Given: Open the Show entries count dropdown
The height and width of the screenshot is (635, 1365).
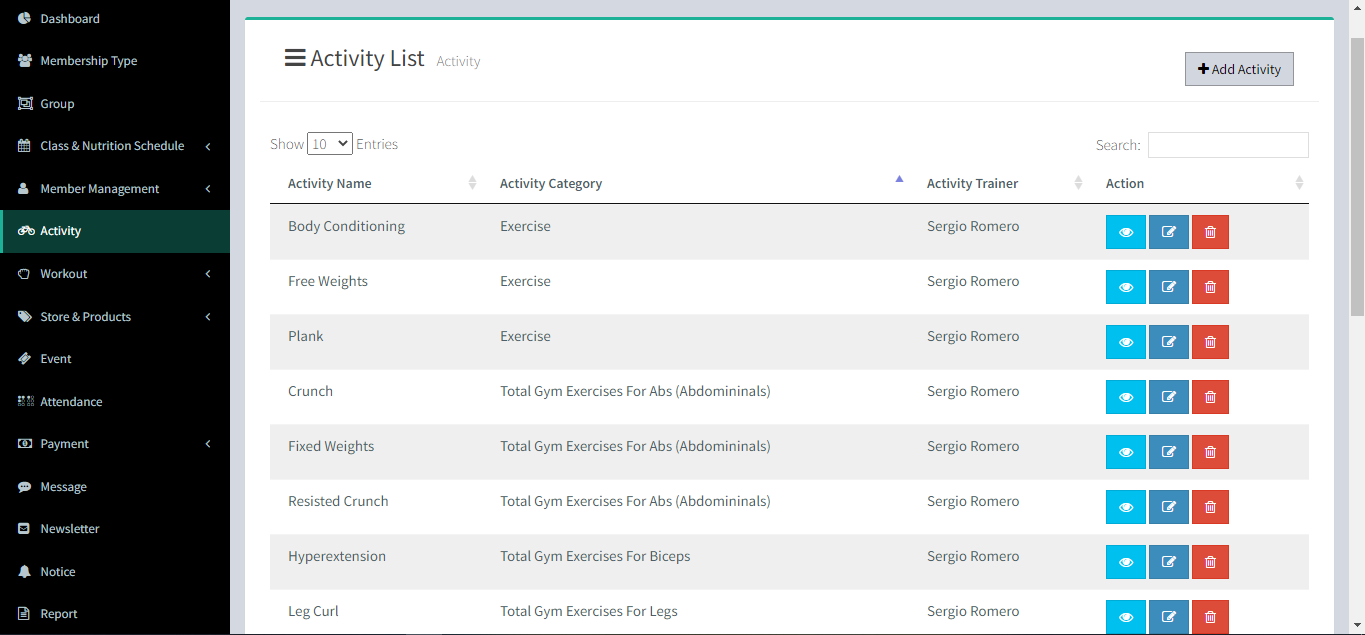Looking at the screenshot, I should 329,144.
